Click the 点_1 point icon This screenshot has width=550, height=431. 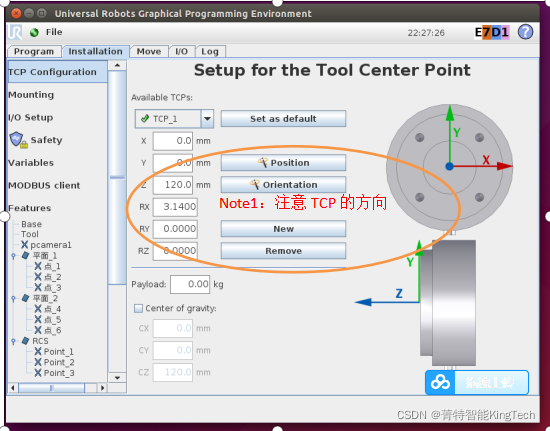38,266
